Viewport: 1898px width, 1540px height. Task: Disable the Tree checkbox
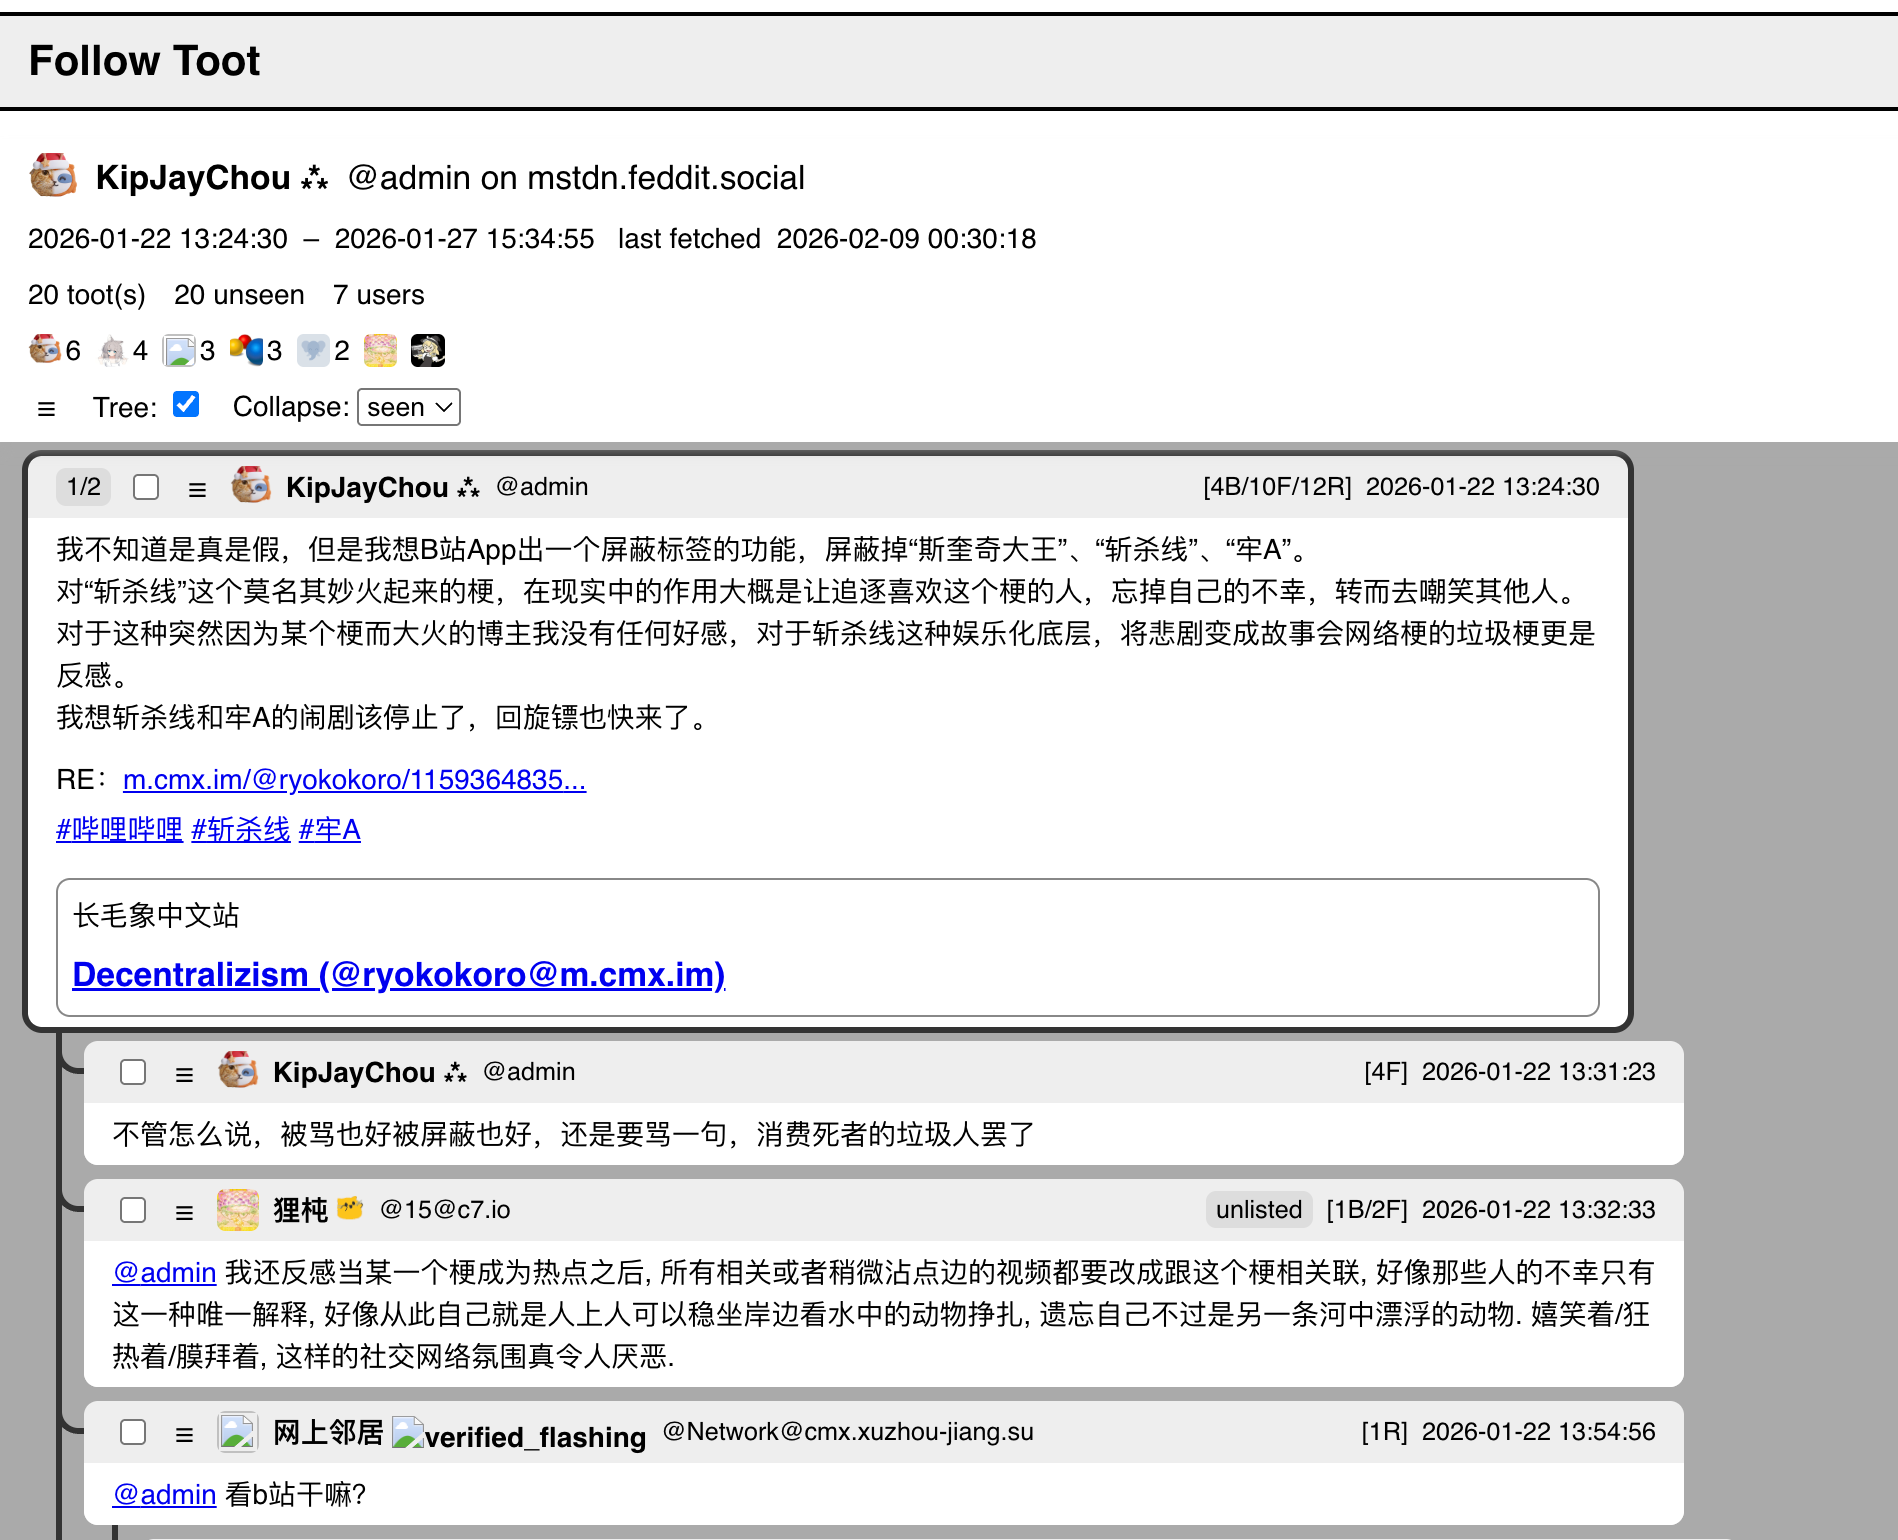tap(186, 404)
